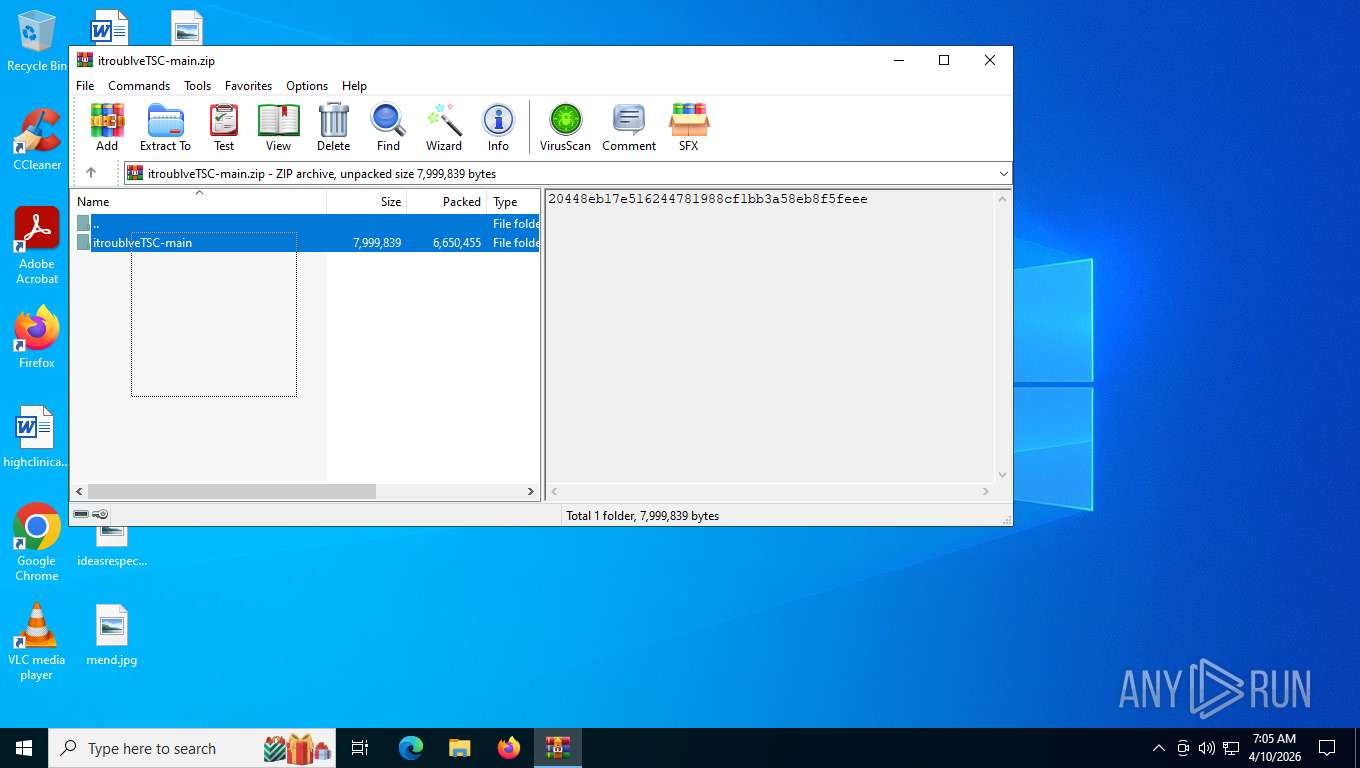
Task: Sort by Name column header
Action: click(x=198, y=202)
